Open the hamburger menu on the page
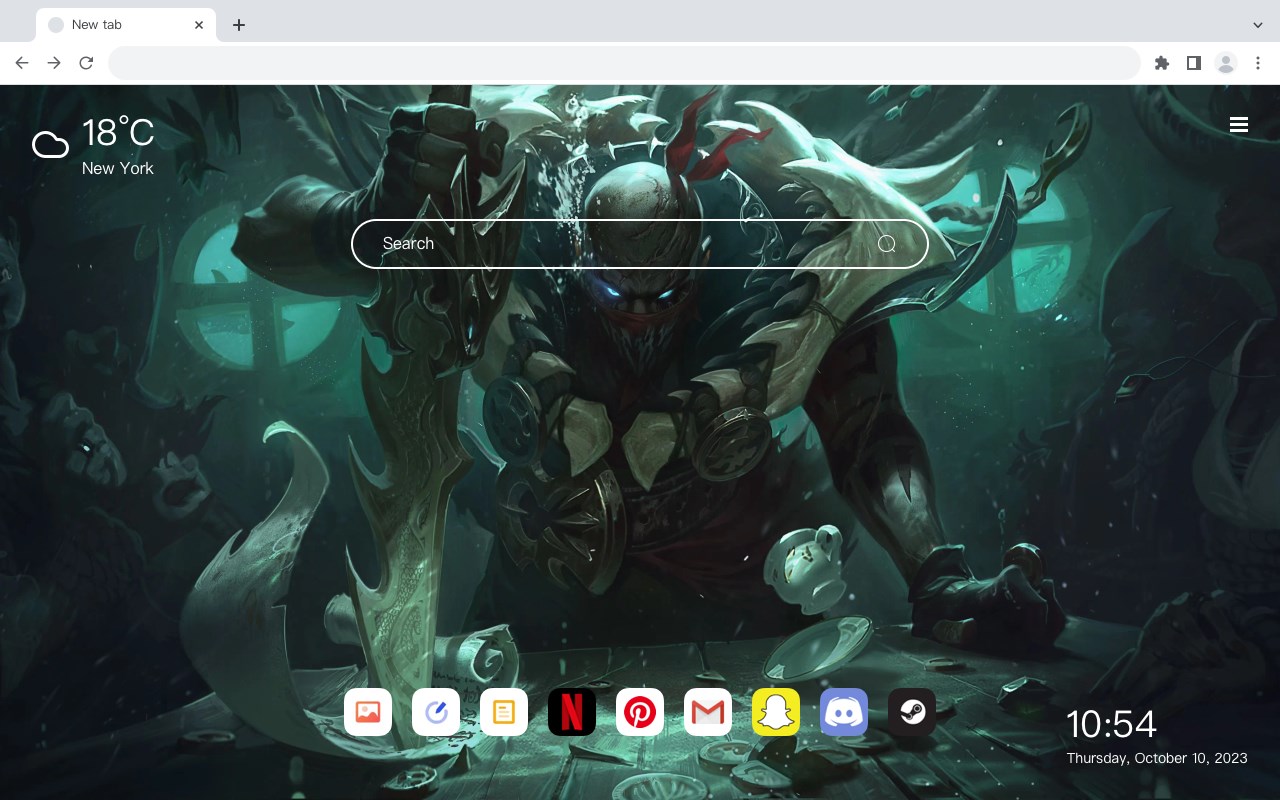 click(x=1239, y=124)
